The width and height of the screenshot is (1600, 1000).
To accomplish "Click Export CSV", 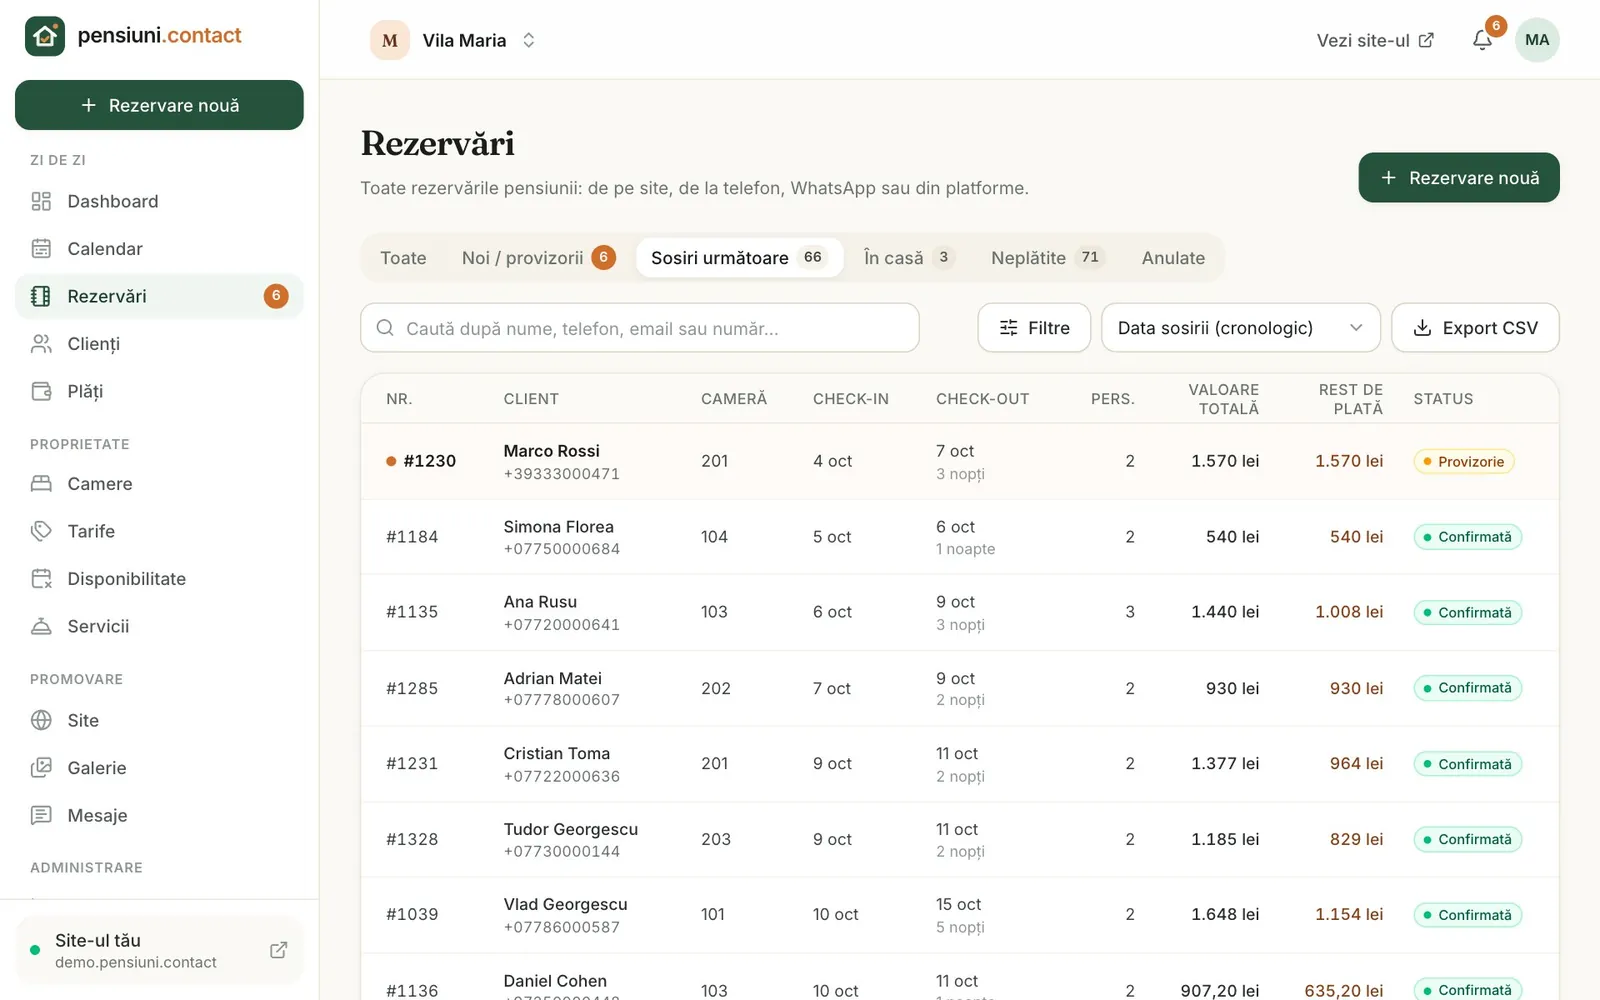I will coord(1475,328).
